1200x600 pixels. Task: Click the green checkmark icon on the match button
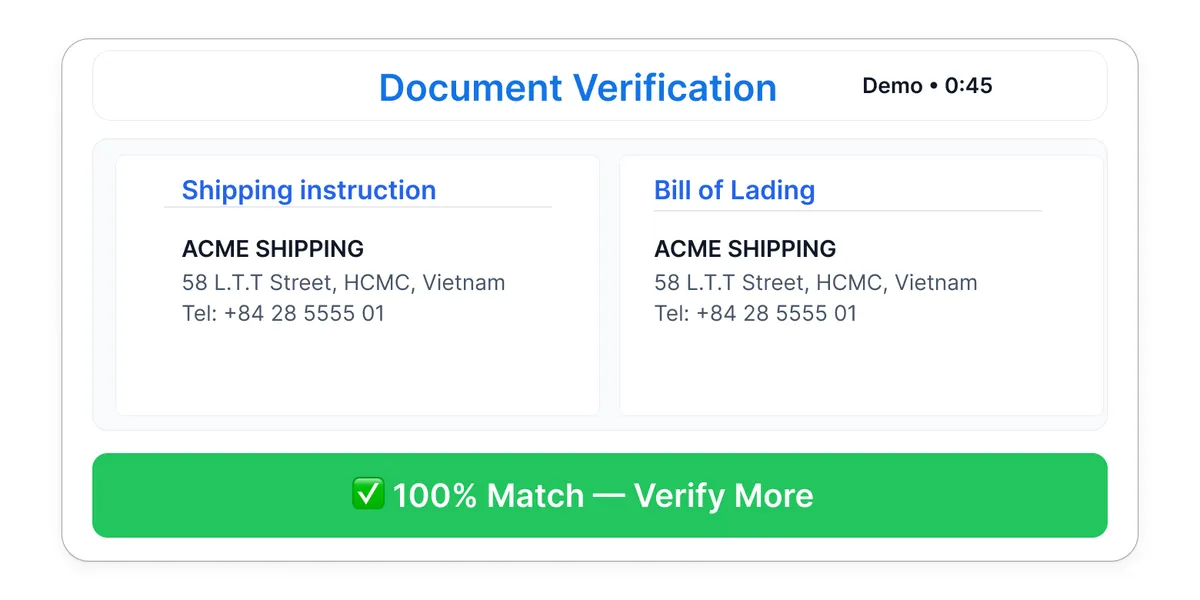[x=368, y=494]
